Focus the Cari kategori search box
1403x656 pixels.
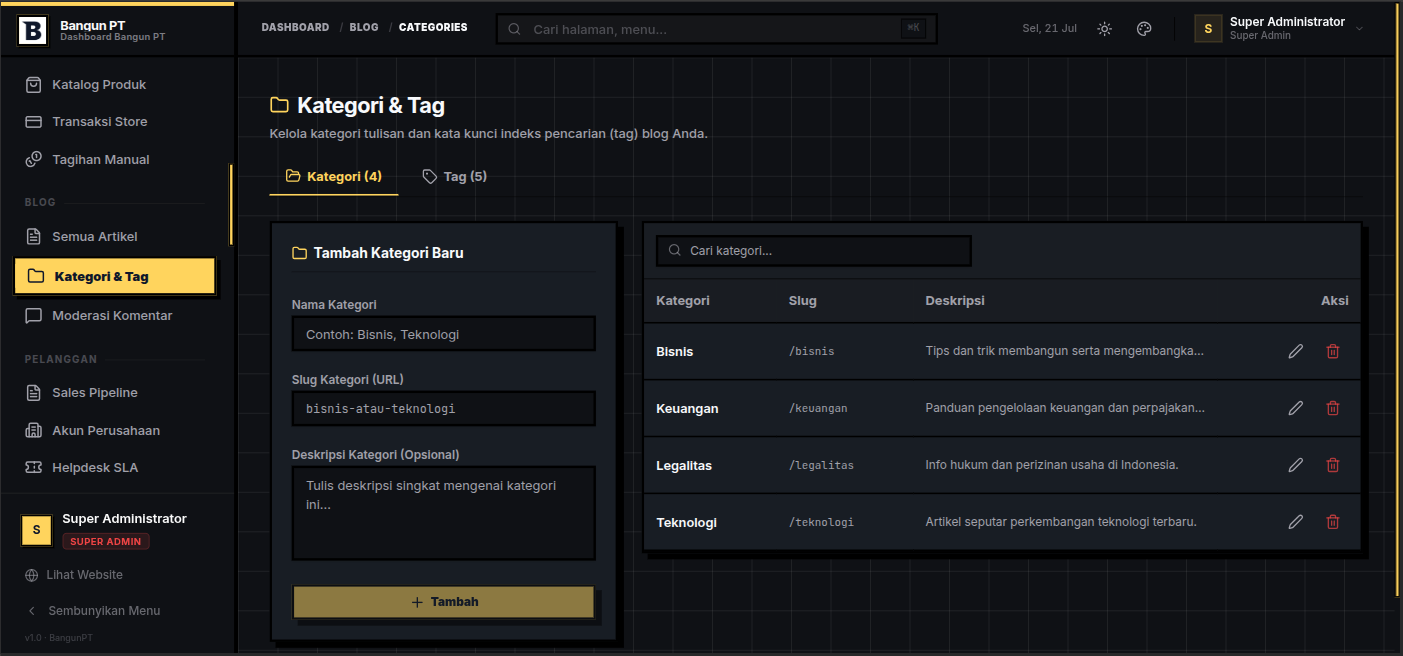[x=814, y=251]
